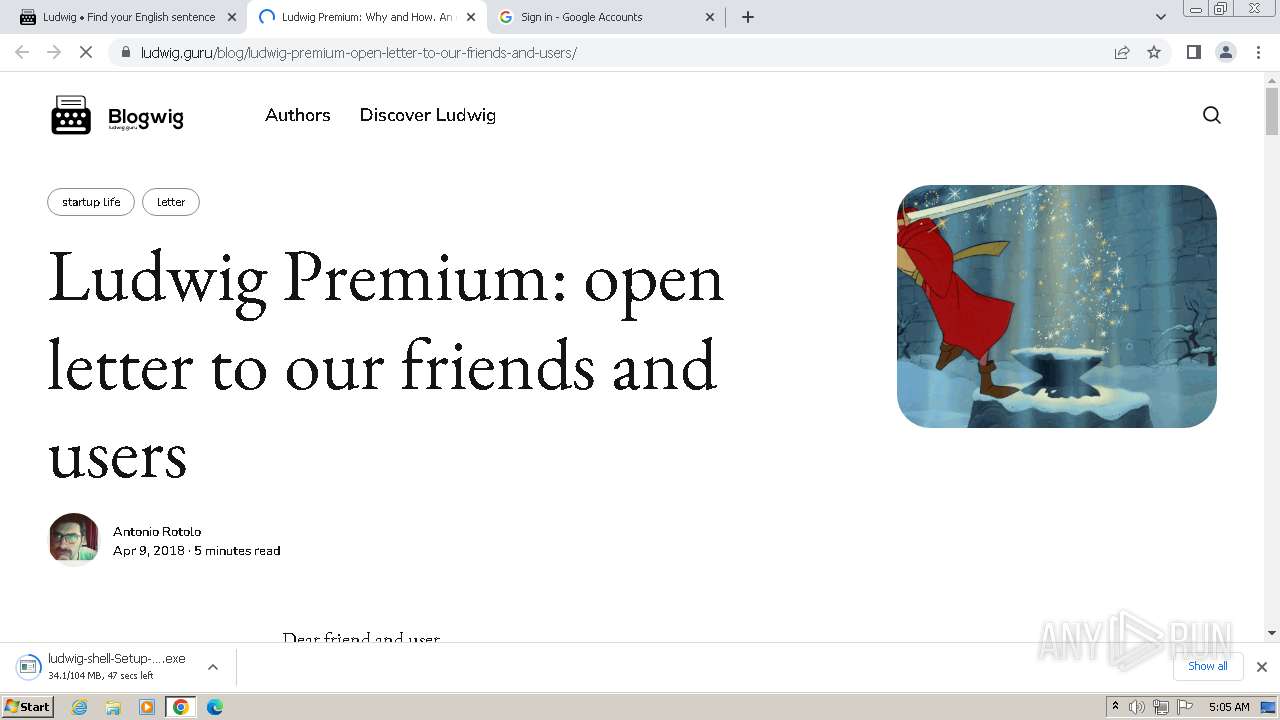Screen dimensions: 1280x720
Task: Click Antonio Rotolo's avatar photo
Action: (x=74, y=540)
